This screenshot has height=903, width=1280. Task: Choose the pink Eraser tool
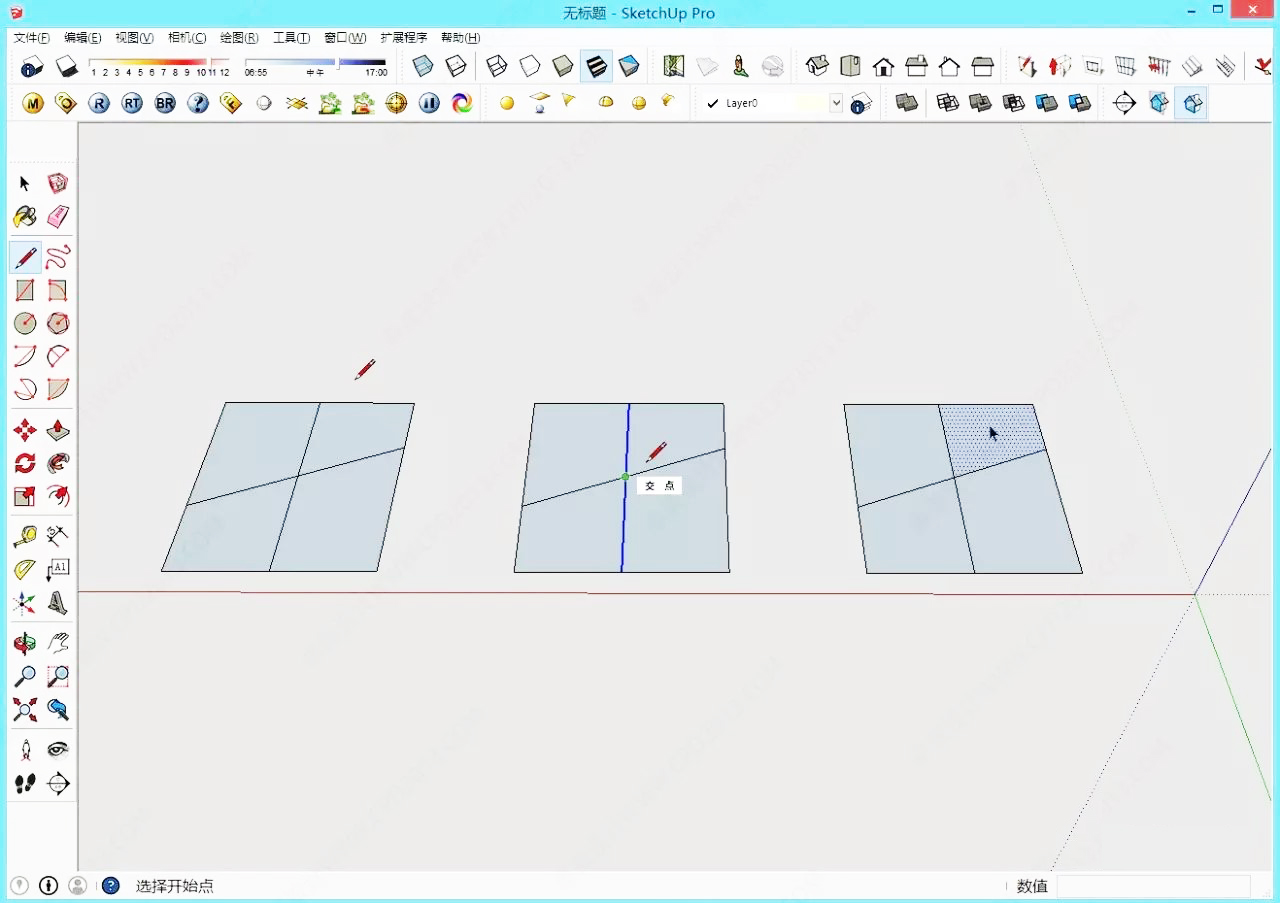tap(58, 217)
